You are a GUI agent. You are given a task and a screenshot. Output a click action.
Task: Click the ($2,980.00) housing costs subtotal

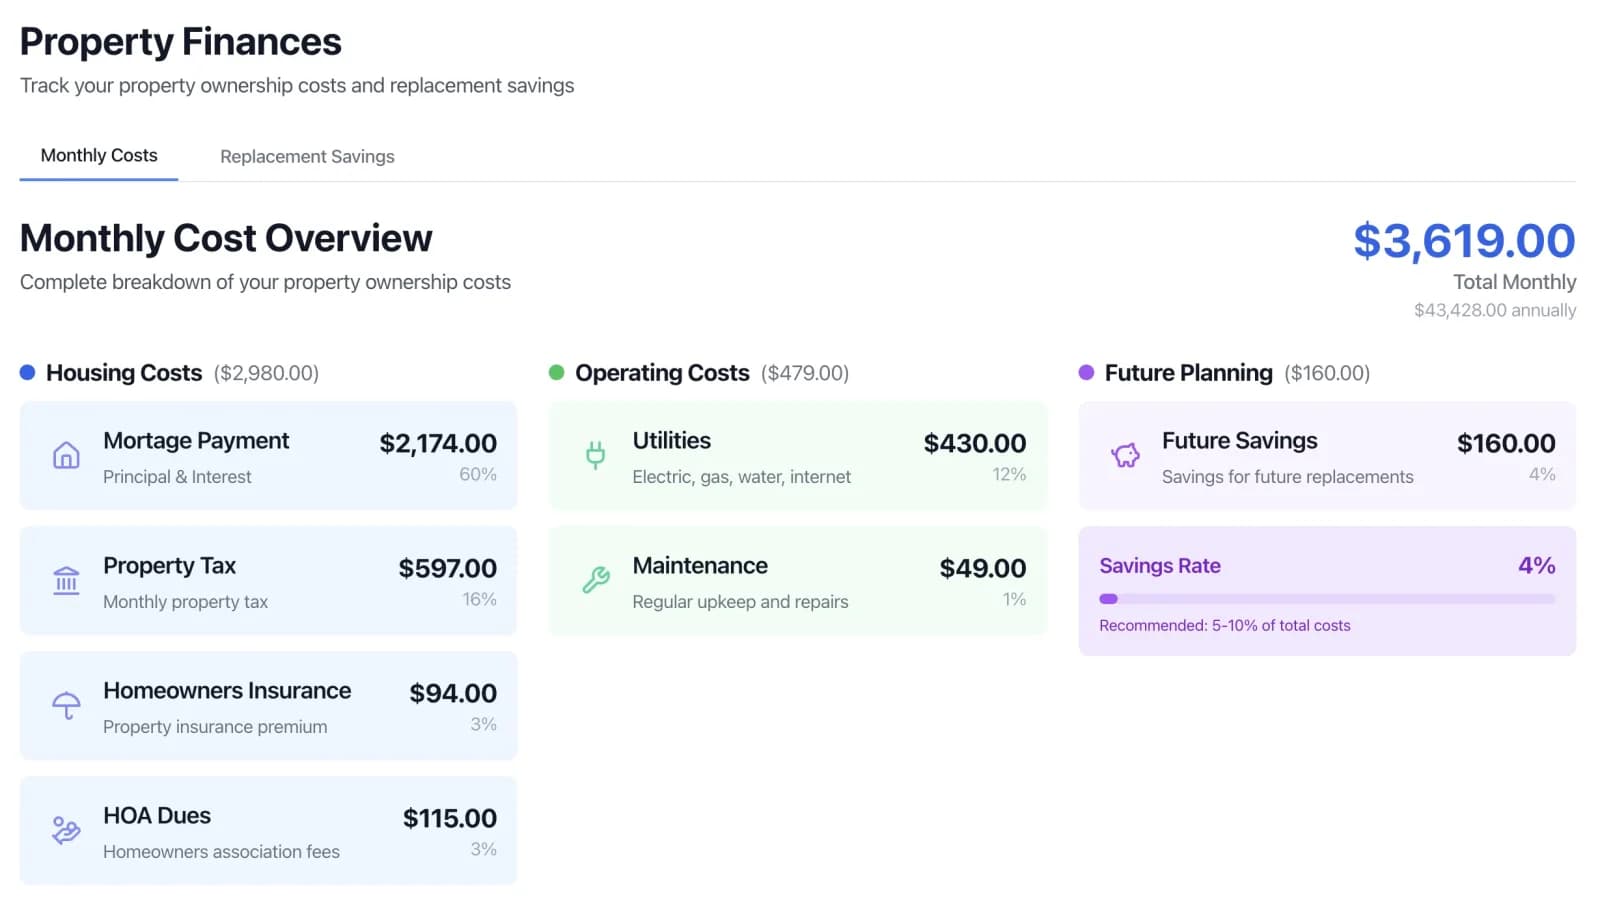pyautogui.click(x=266, y=373)
